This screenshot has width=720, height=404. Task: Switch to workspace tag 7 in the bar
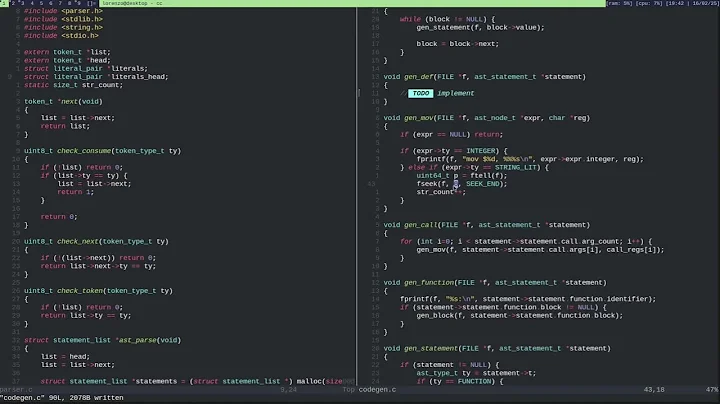60,3
